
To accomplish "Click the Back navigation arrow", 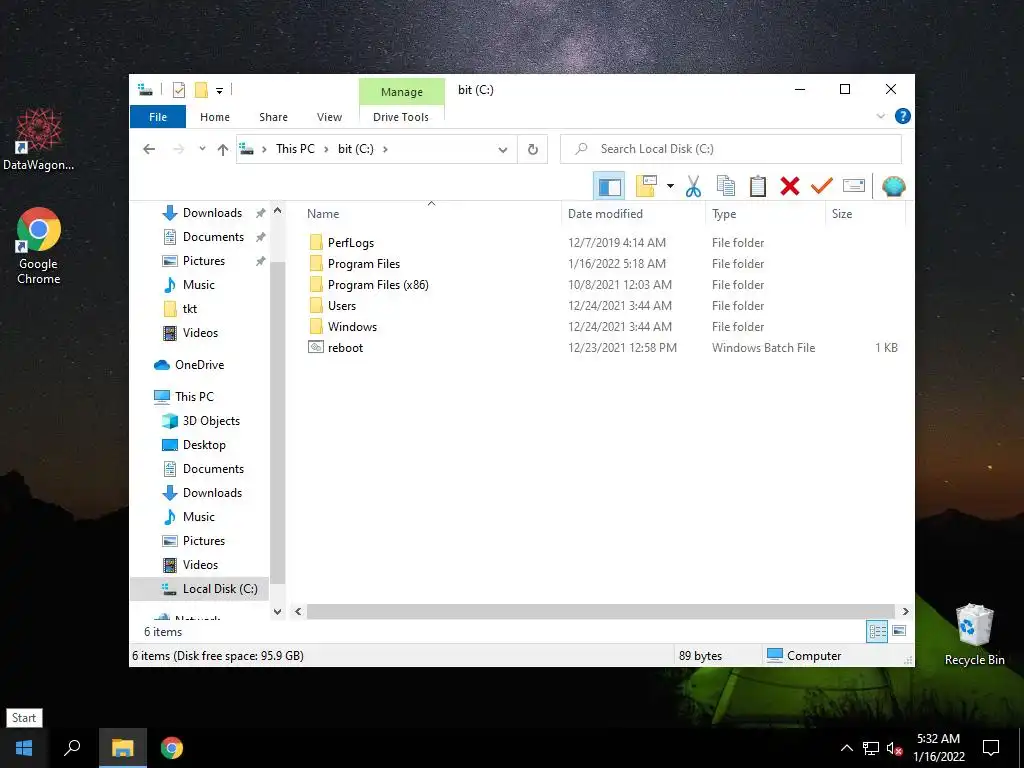I will (x=149, y=149).
